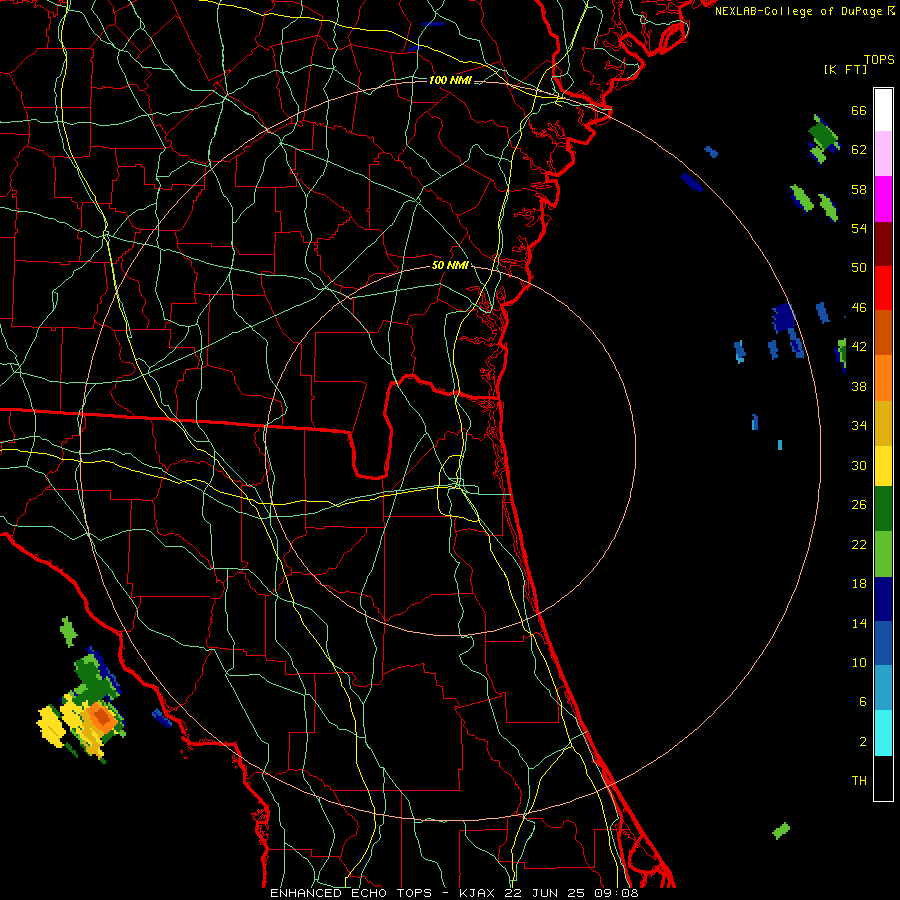
Task: Select the bright red legend band
Action: tap(883, 288)
